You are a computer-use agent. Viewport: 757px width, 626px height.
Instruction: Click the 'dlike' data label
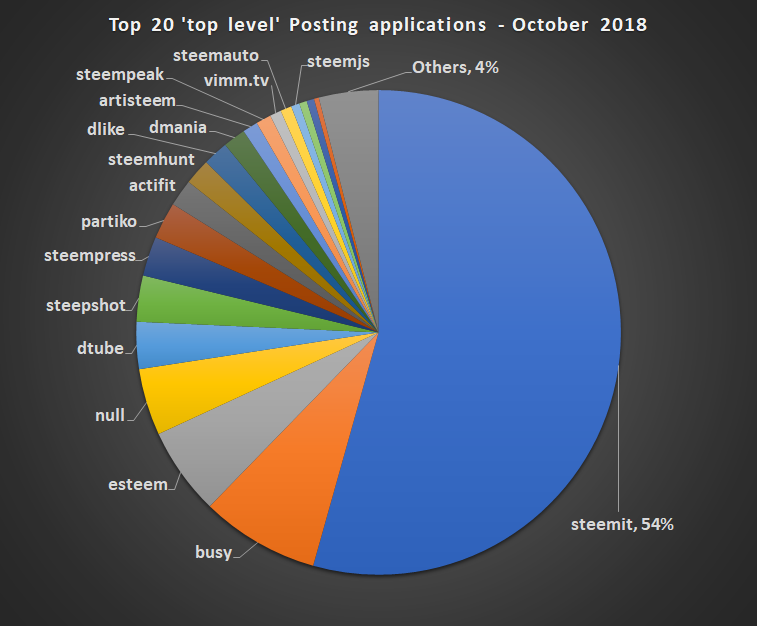tap(106, 129)
